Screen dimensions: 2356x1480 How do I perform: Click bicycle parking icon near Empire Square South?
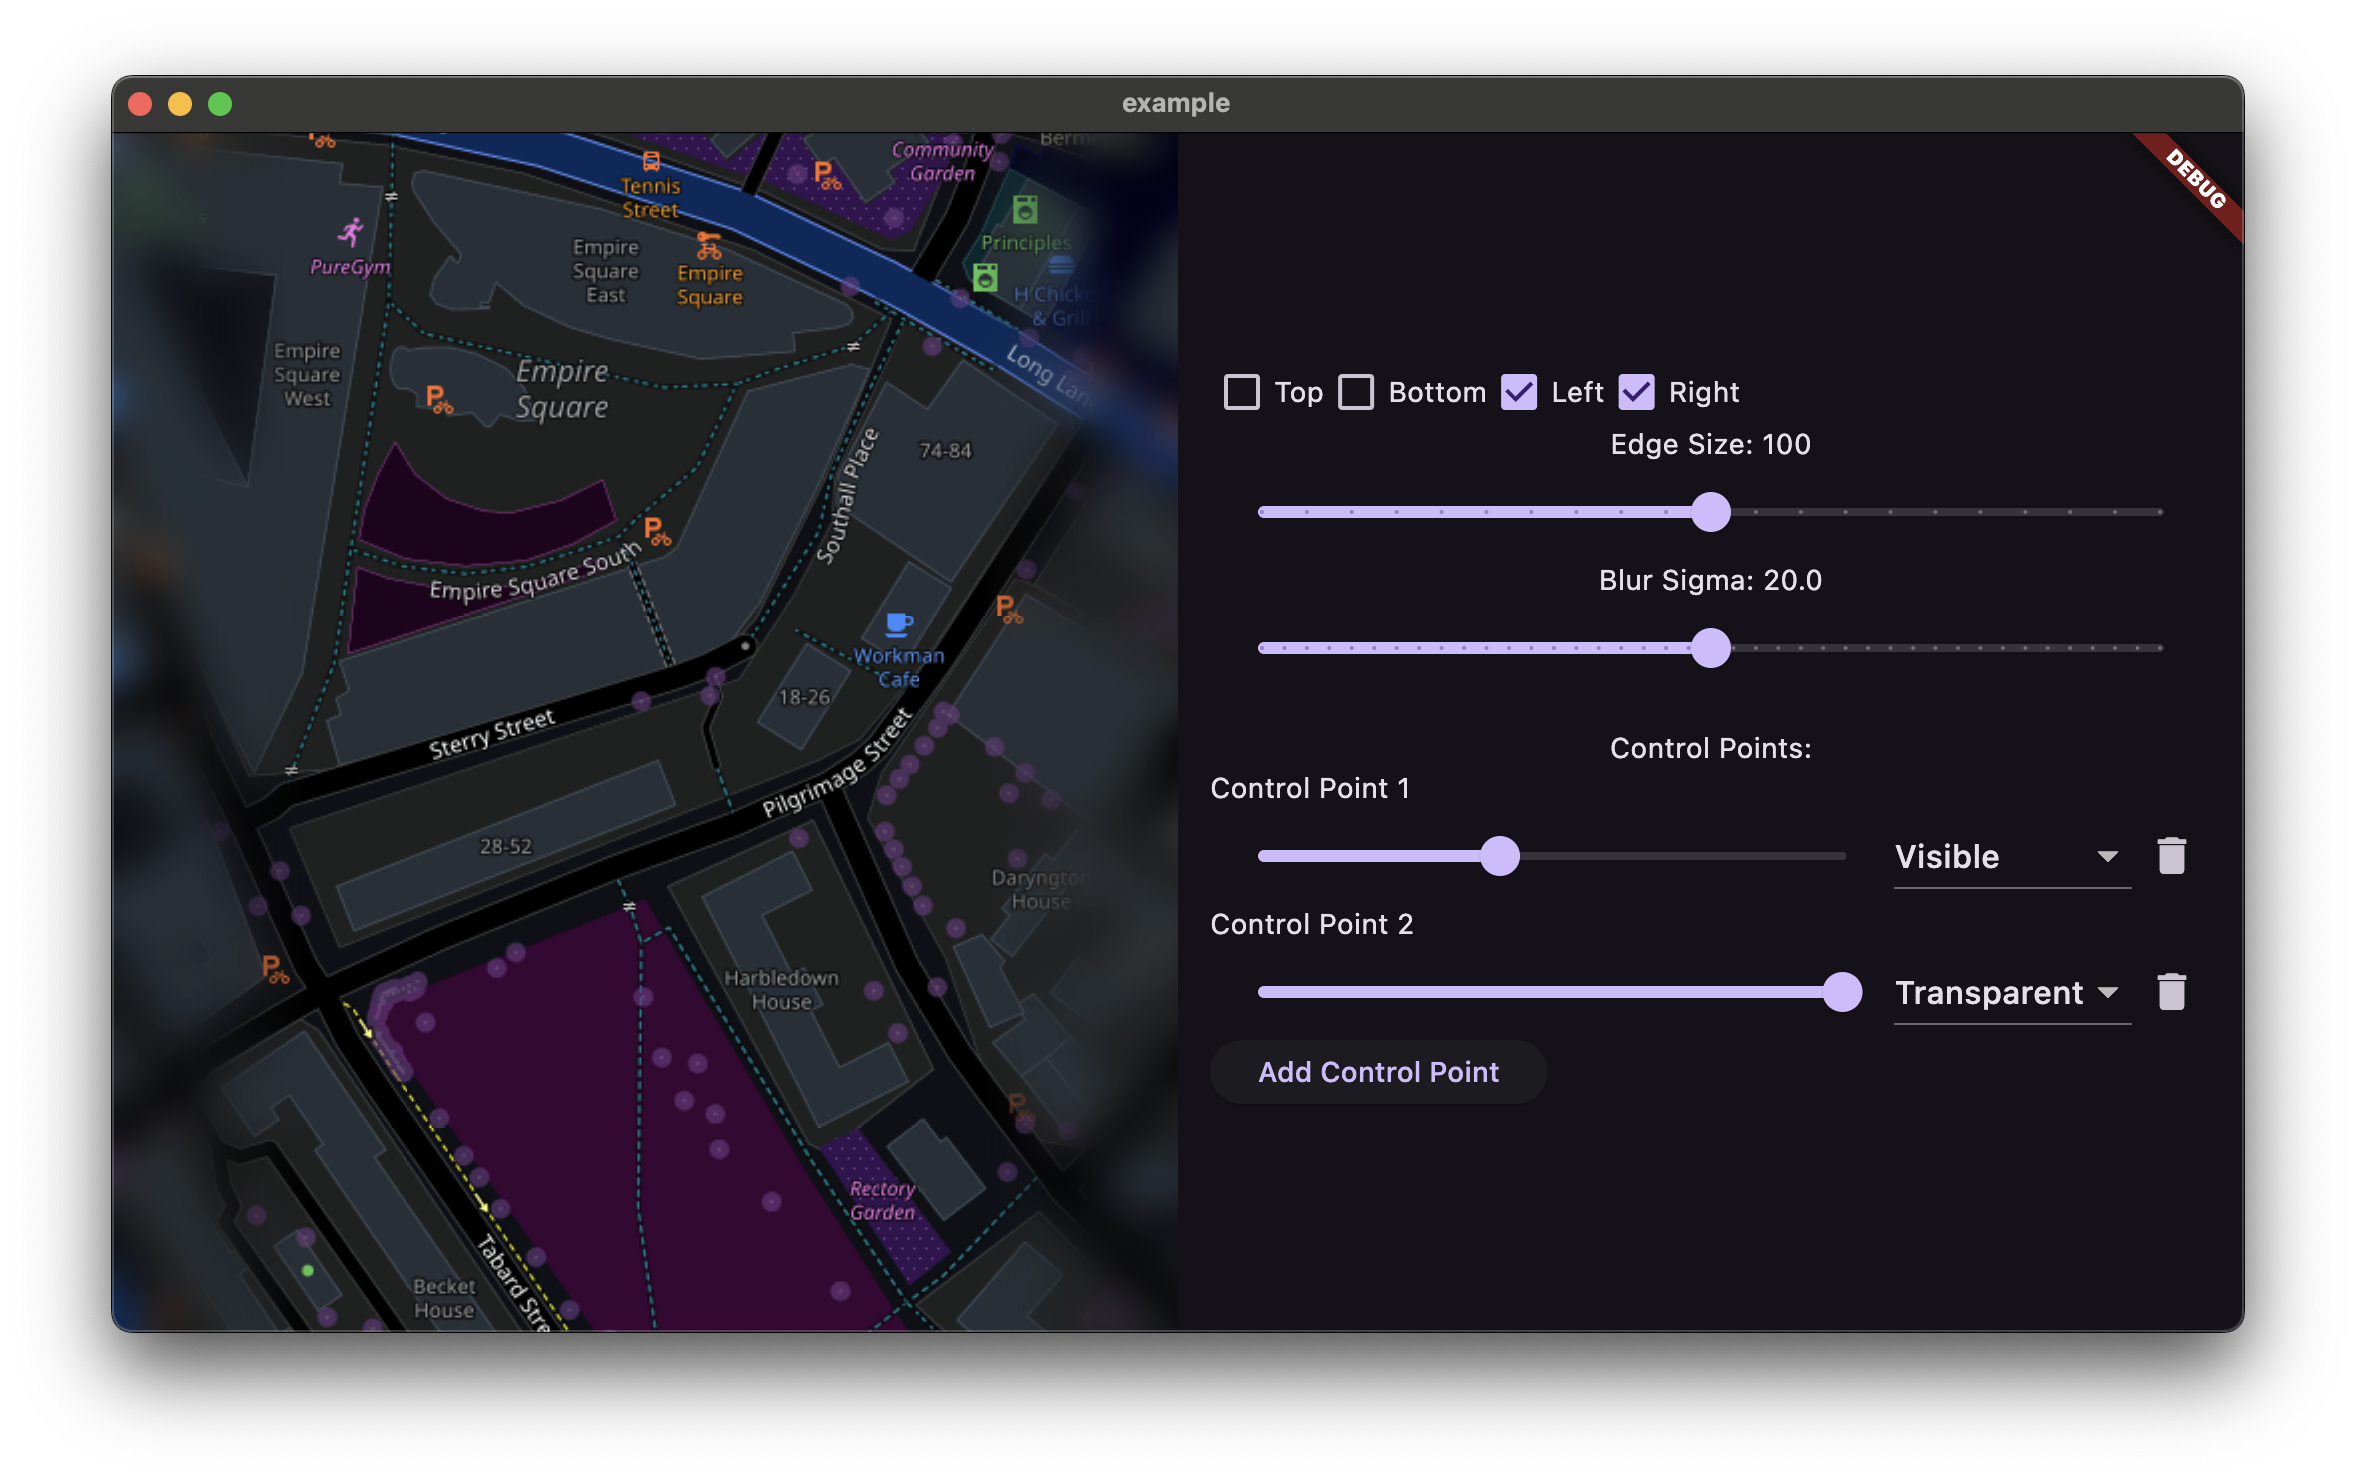pos(657,531)
